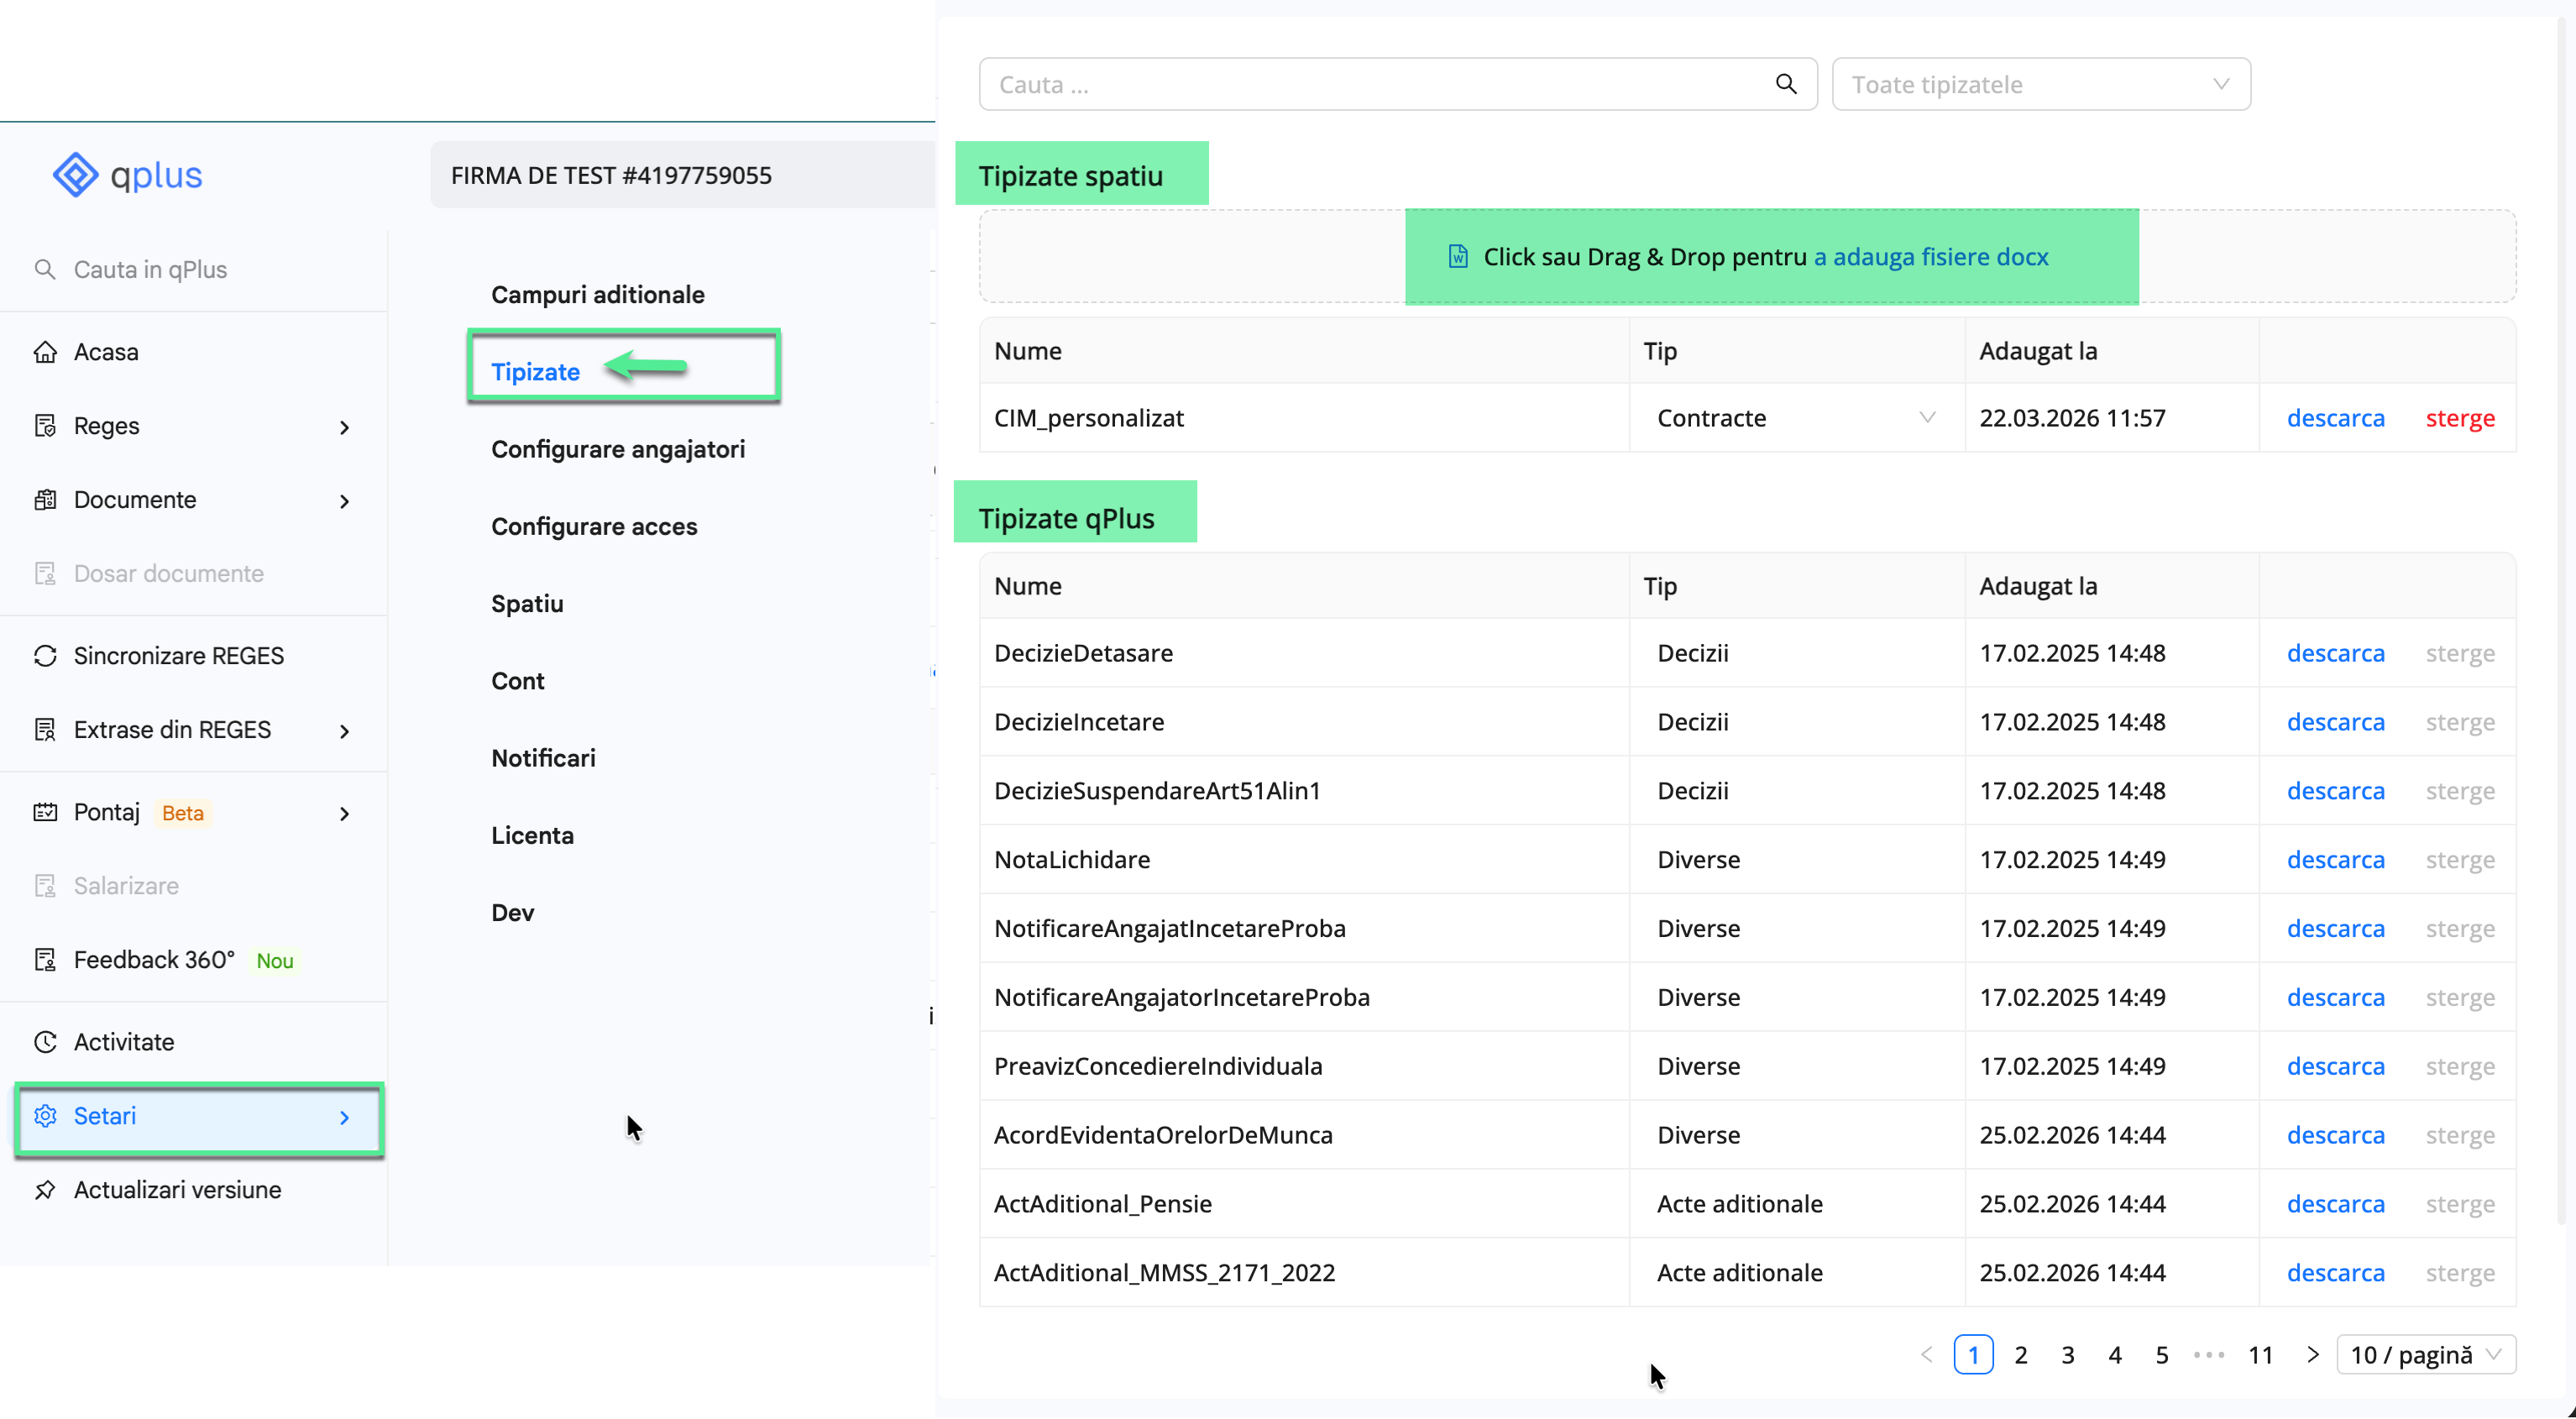The image size is (2576, 1419).
Task: Click red sterge link for CIM_personalizat
Action: point(2459,418)
